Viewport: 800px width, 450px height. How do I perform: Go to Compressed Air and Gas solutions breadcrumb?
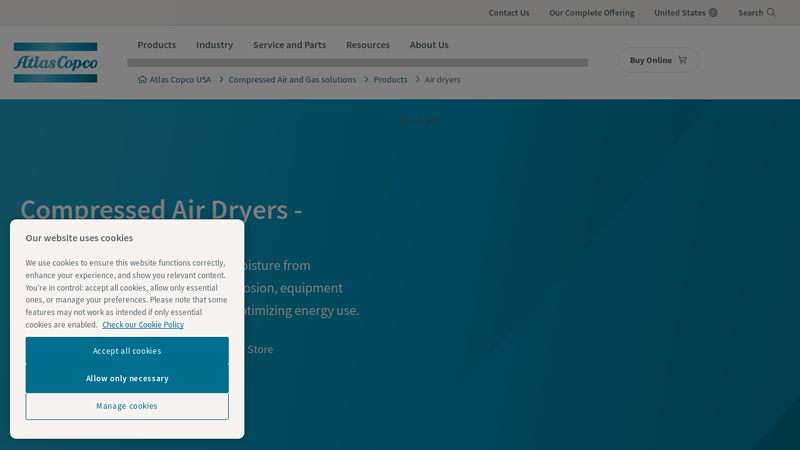pos(292,80)
